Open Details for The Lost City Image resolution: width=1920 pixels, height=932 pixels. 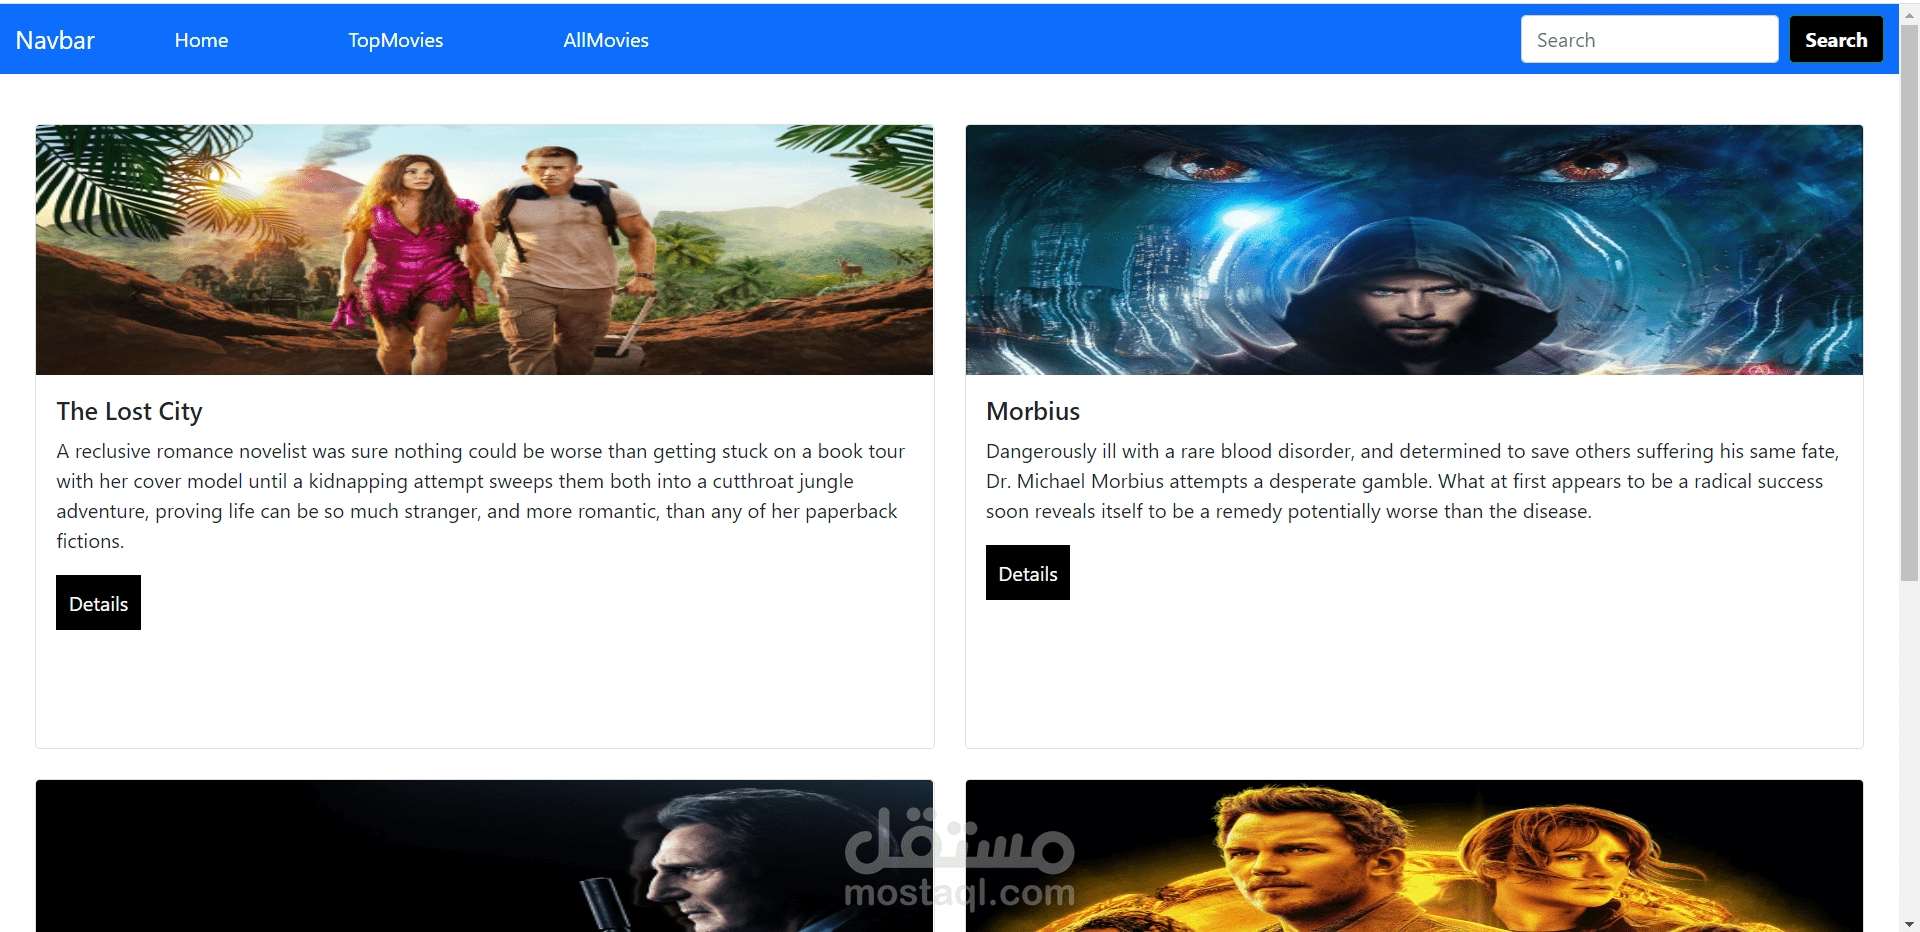[98, 602]
